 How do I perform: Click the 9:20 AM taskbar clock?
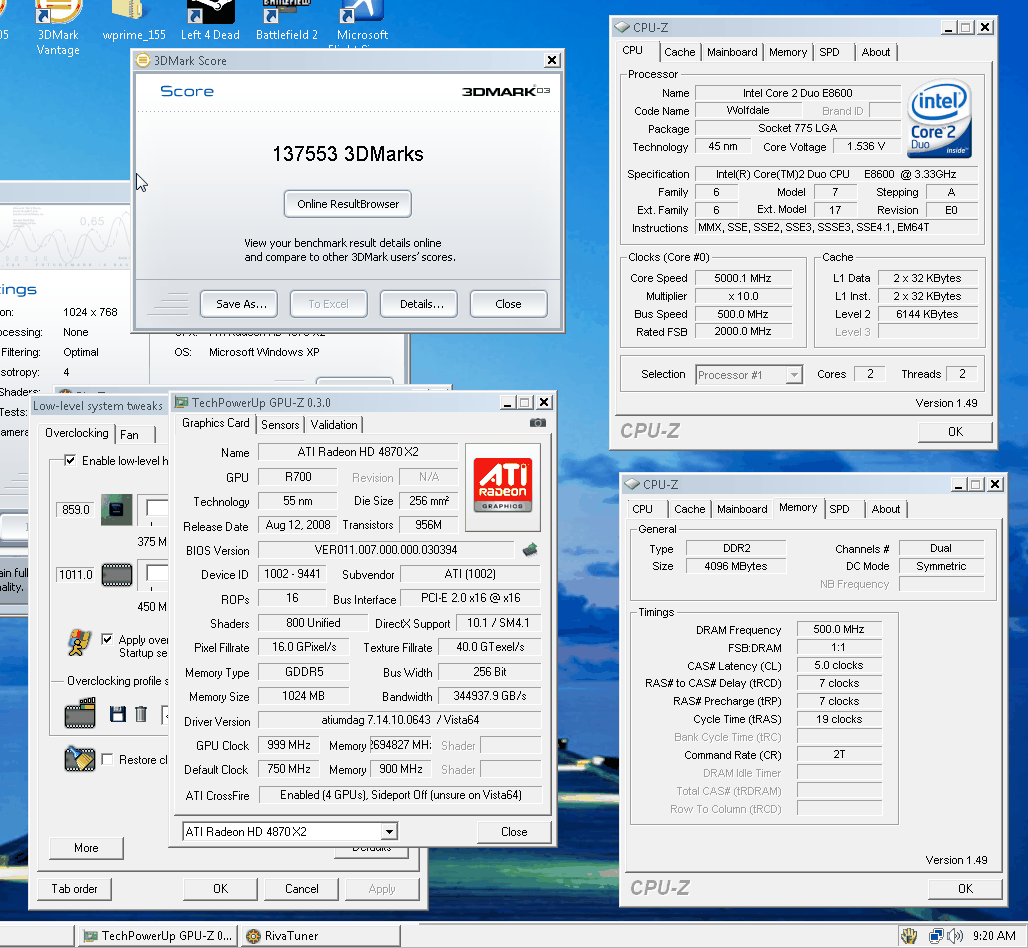[x=994, y=936]
